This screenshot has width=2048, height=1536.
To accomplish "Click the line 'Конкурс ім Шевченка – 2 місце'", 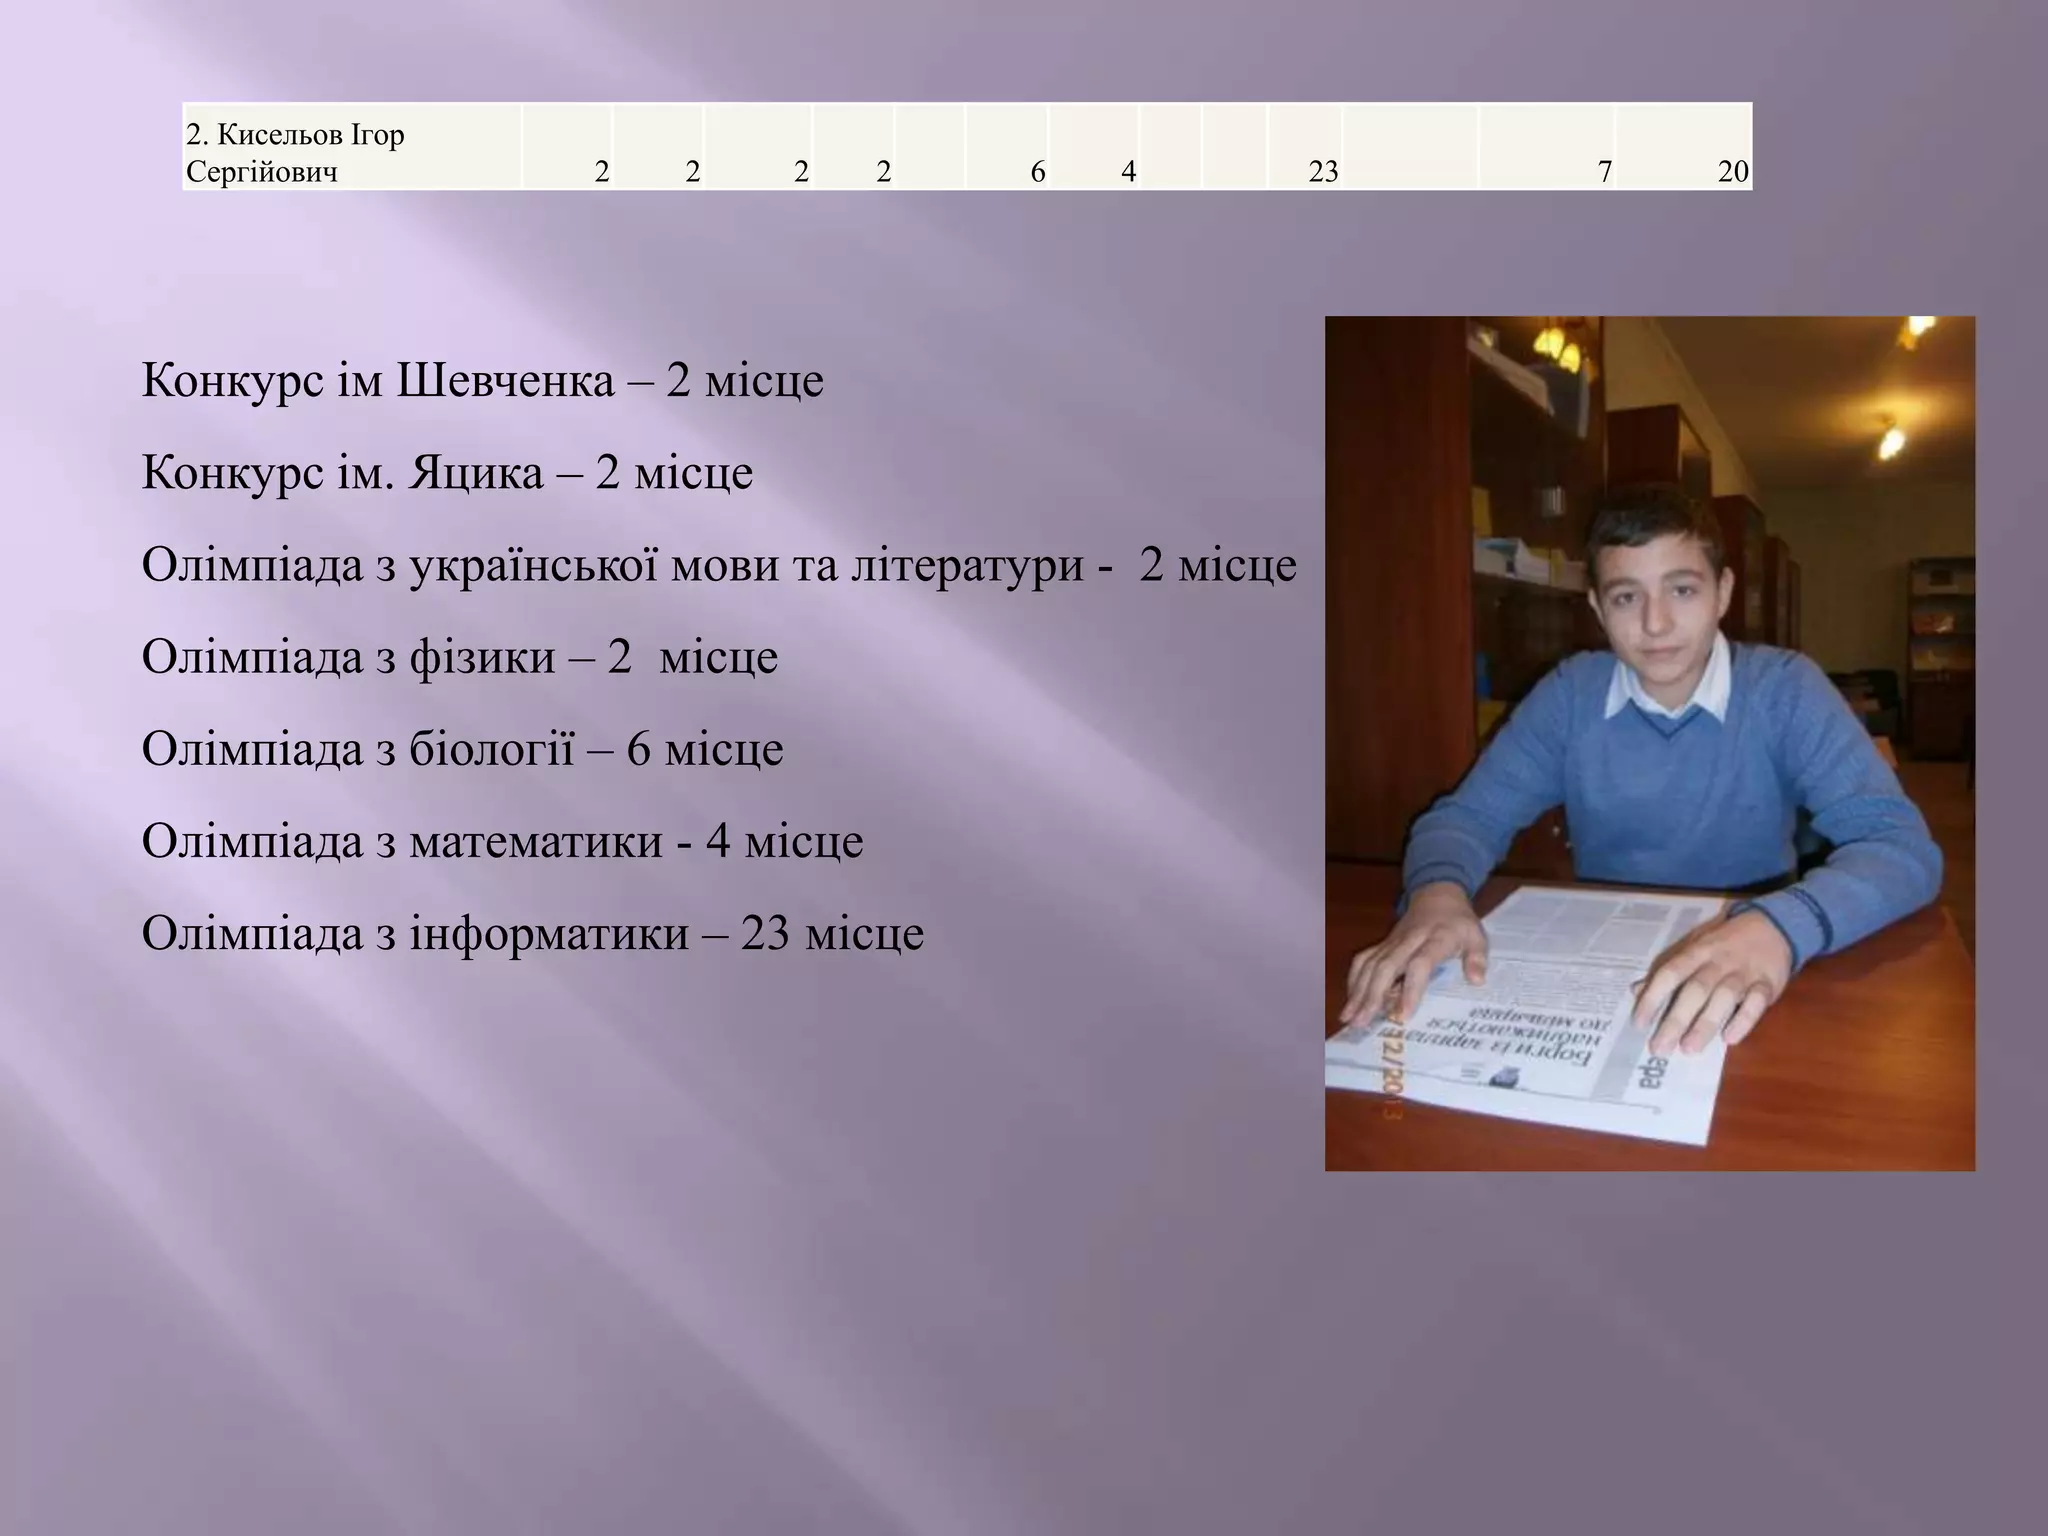I will coord(483,381).
